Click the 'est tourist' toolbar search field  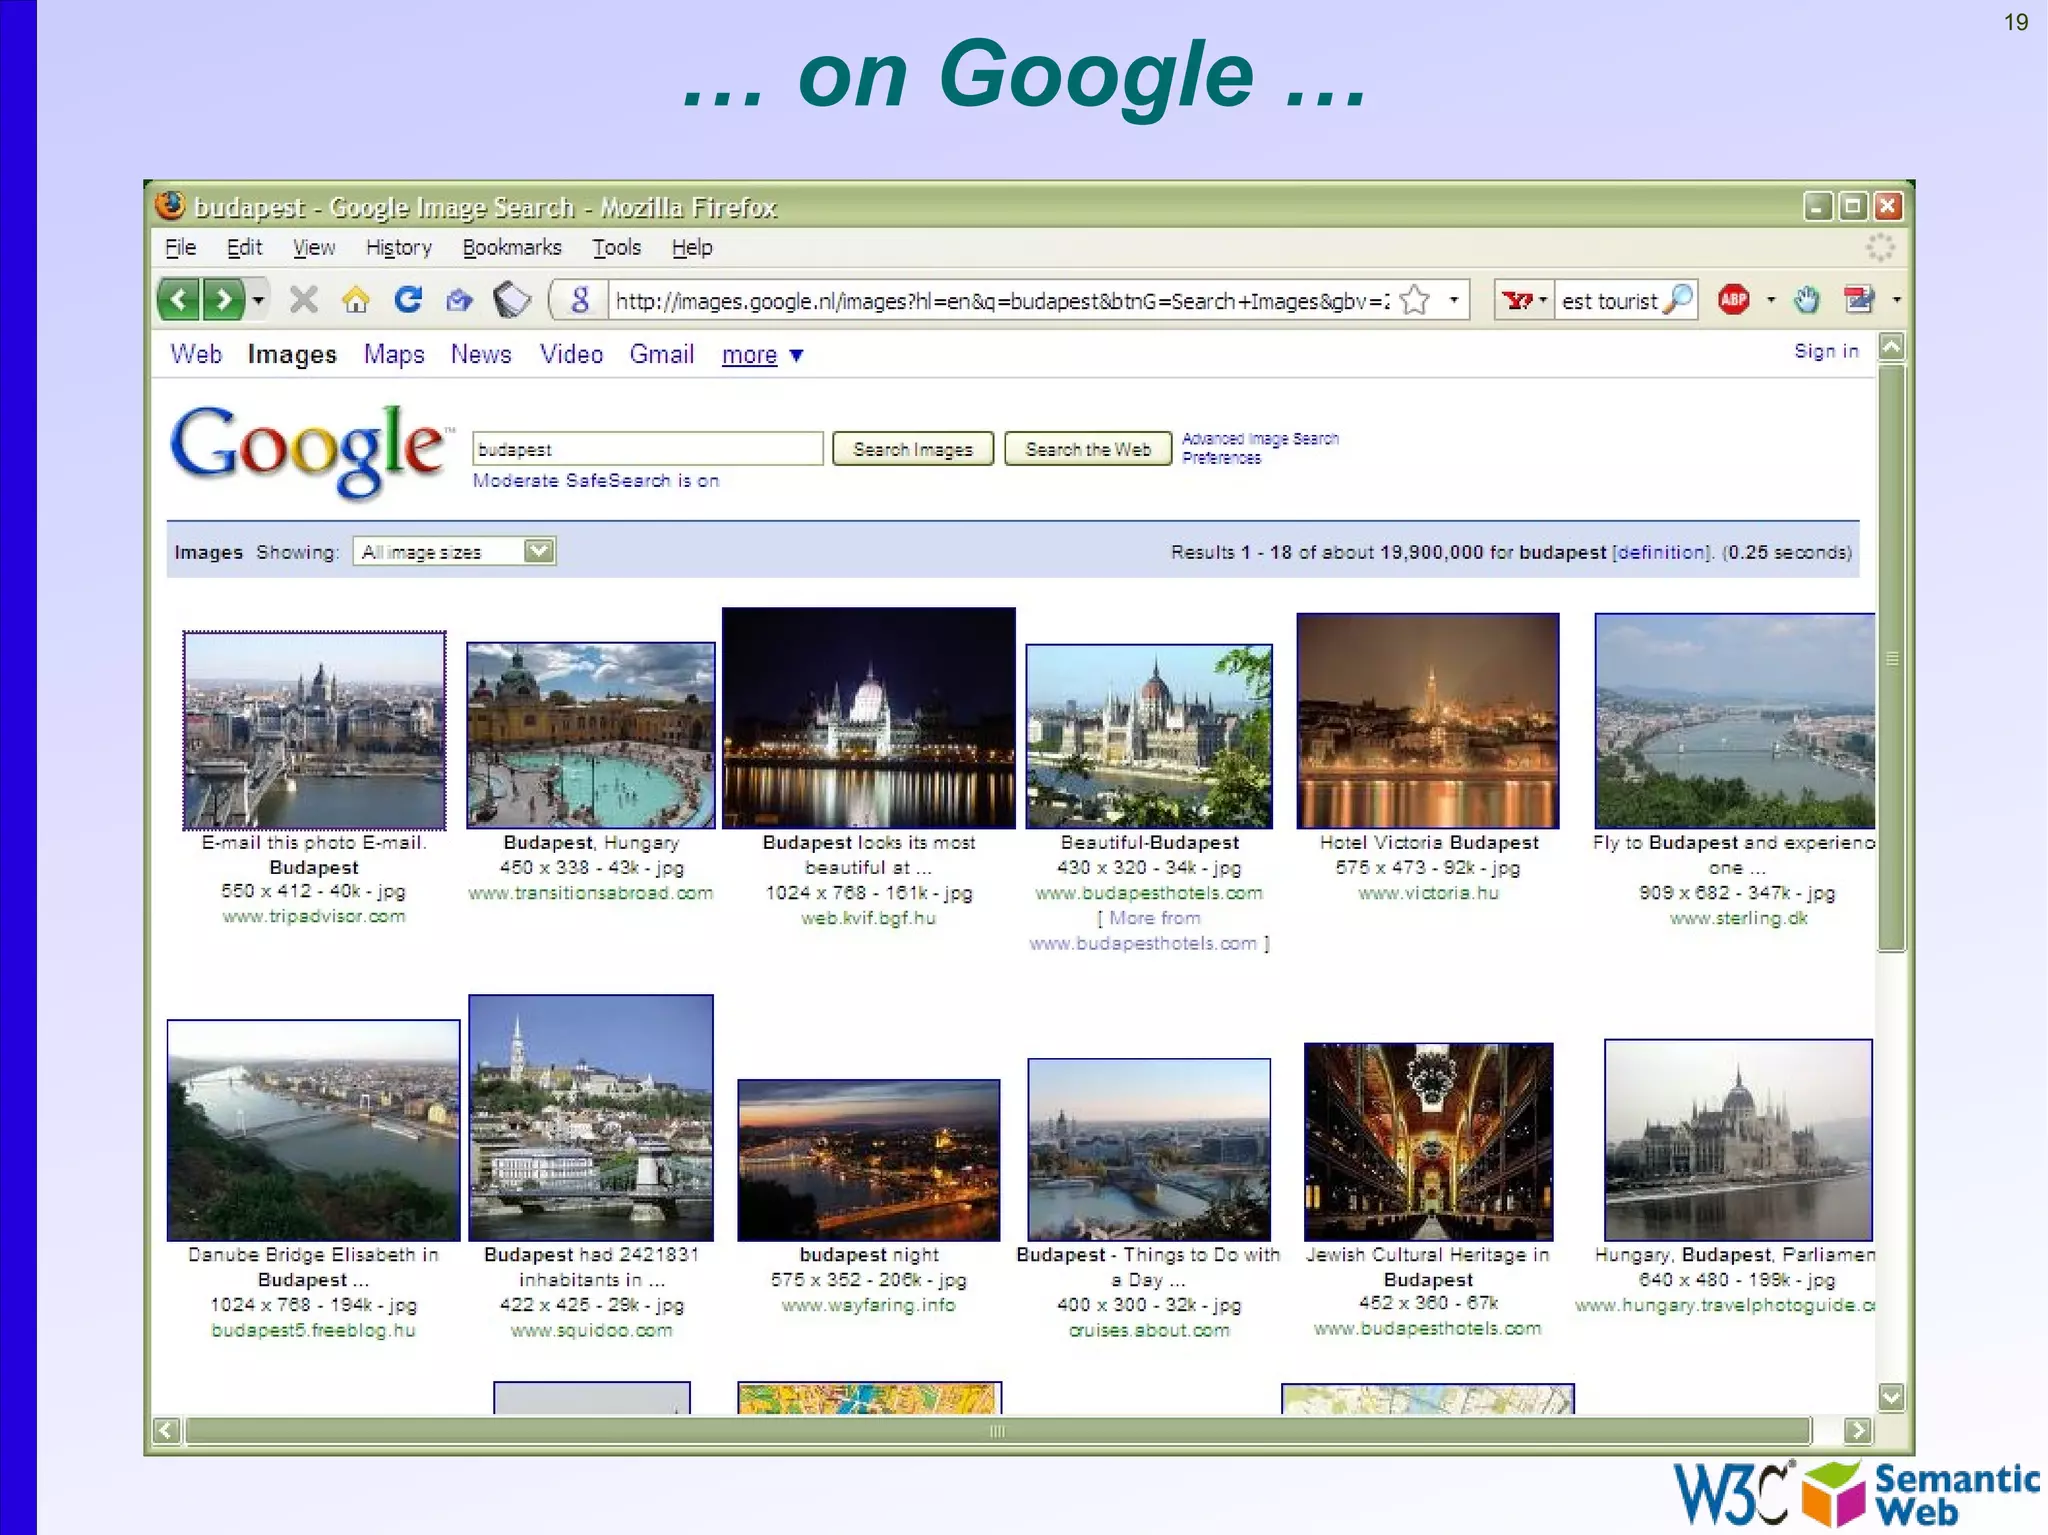point(1609,301)
